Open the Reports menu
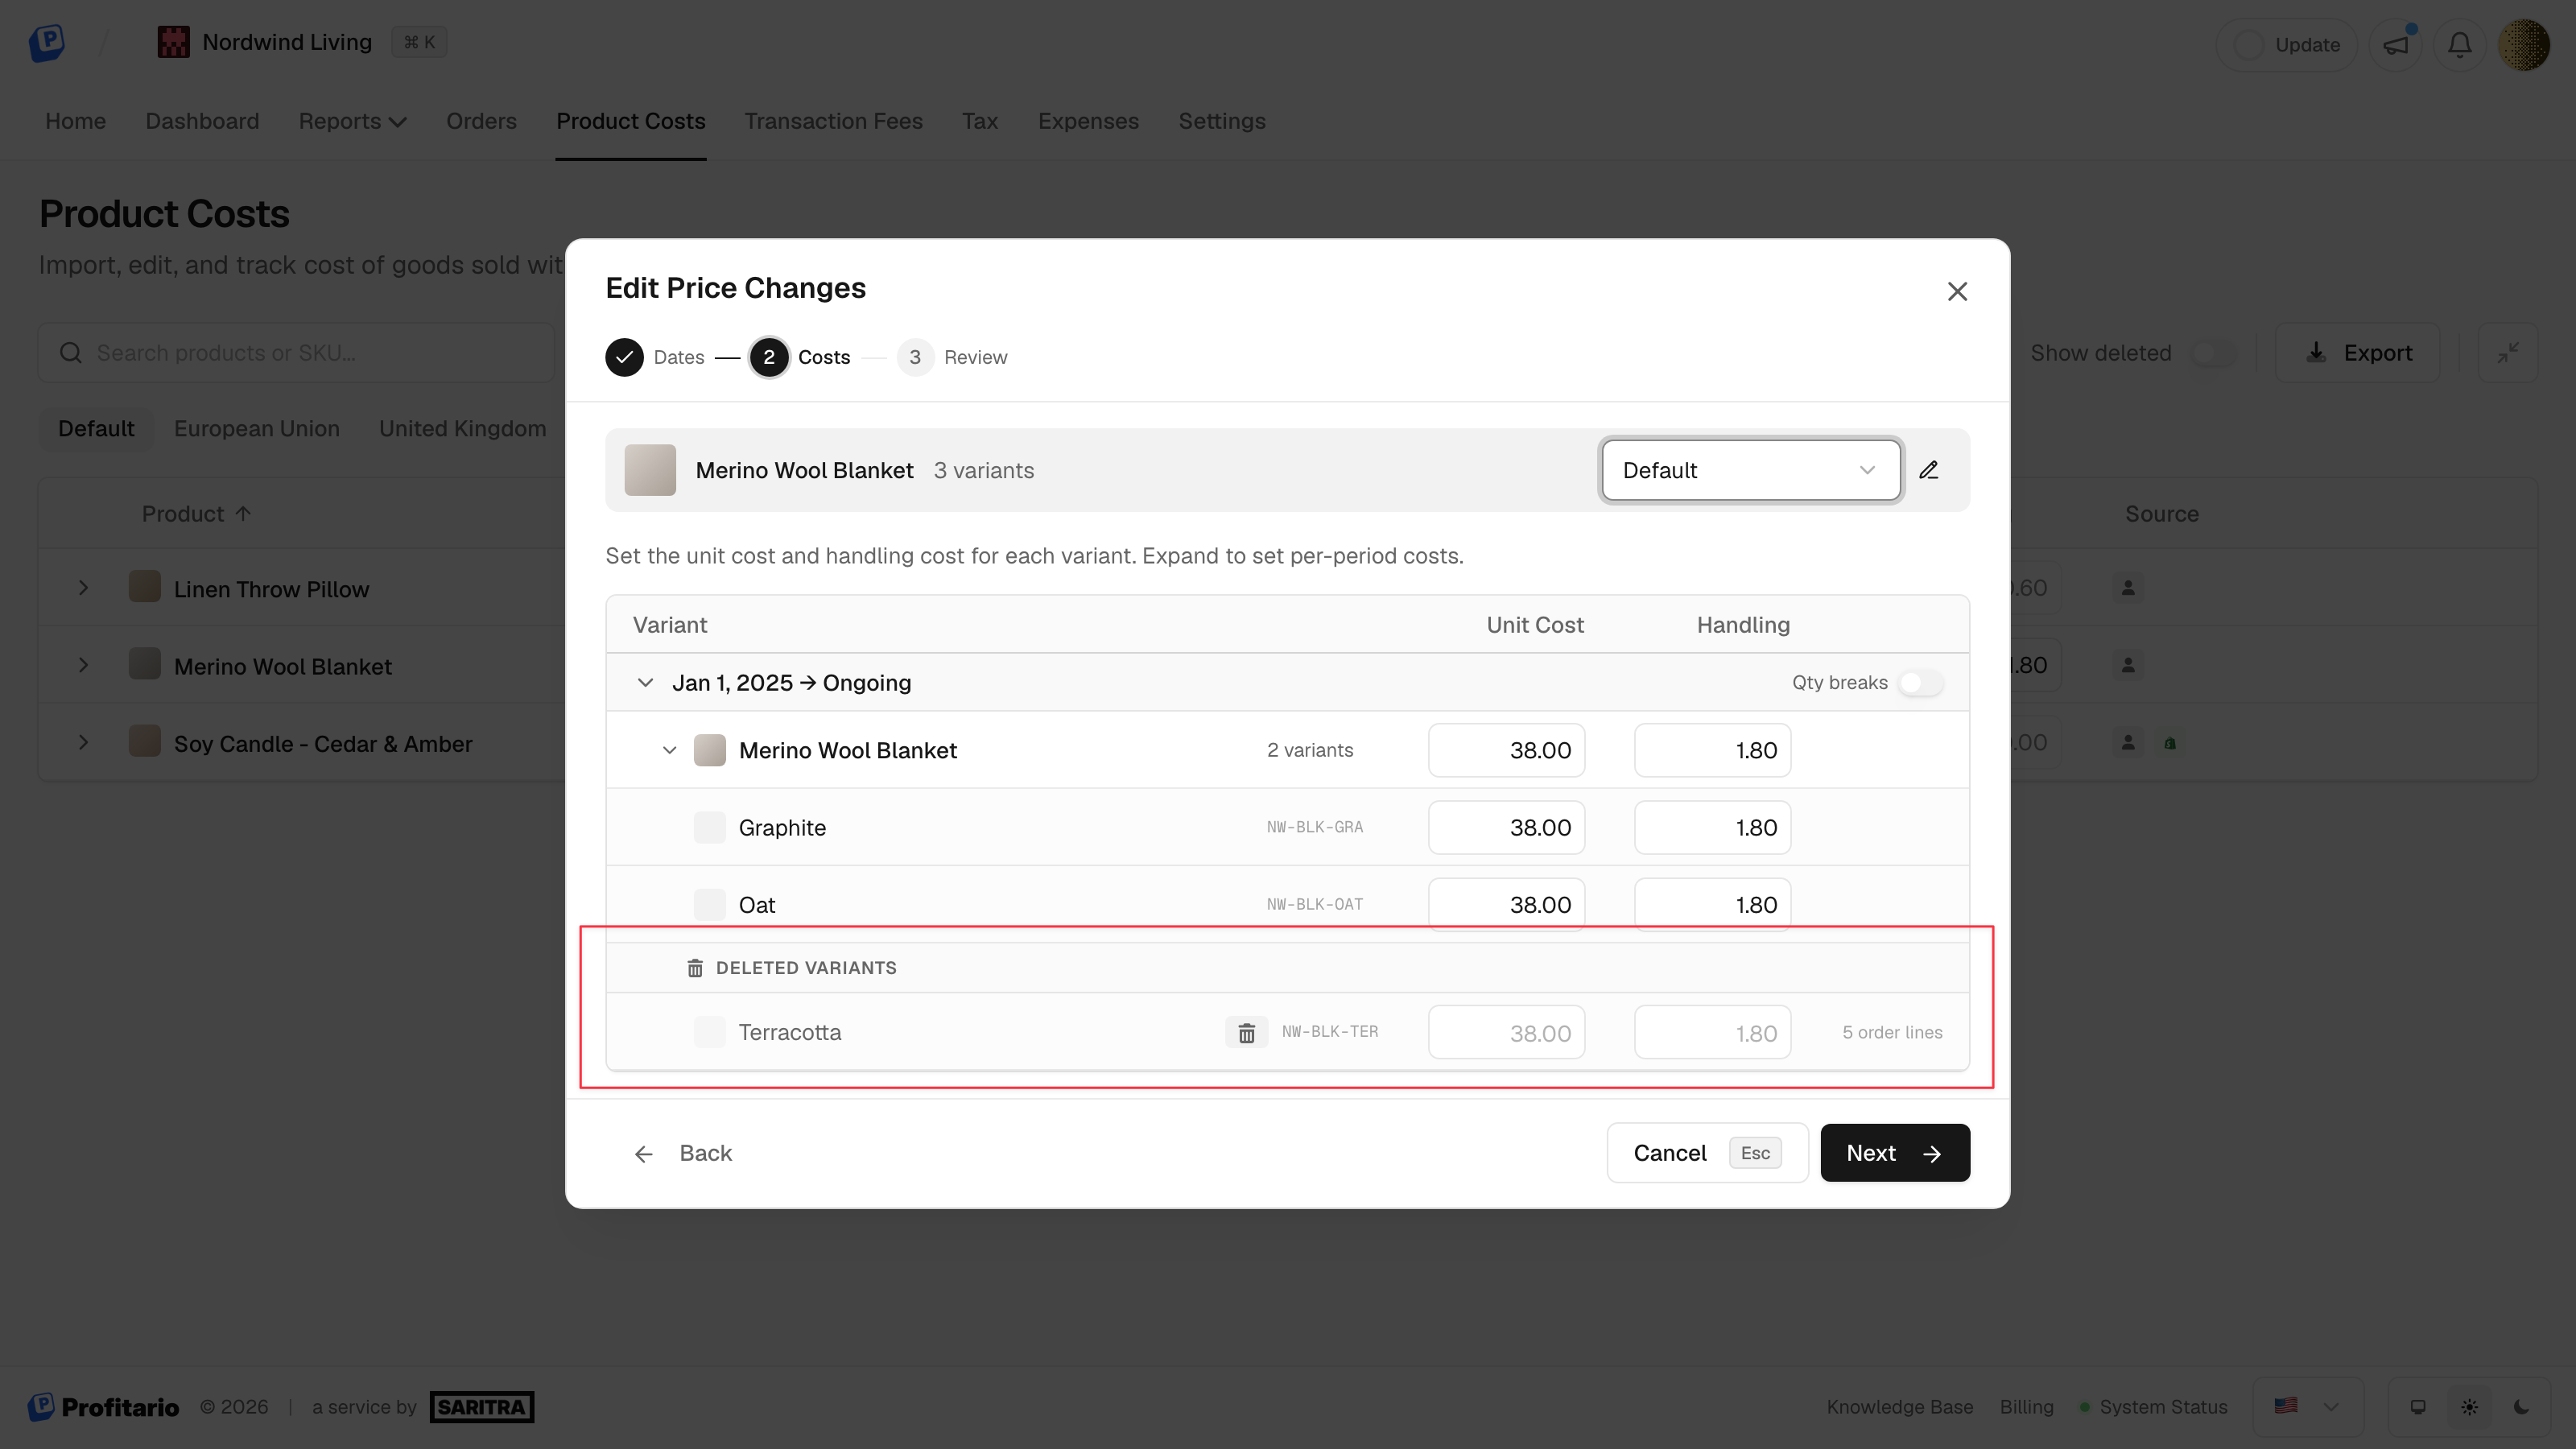The width and height of the screenshot is (2576, 1449). [352, 121]
